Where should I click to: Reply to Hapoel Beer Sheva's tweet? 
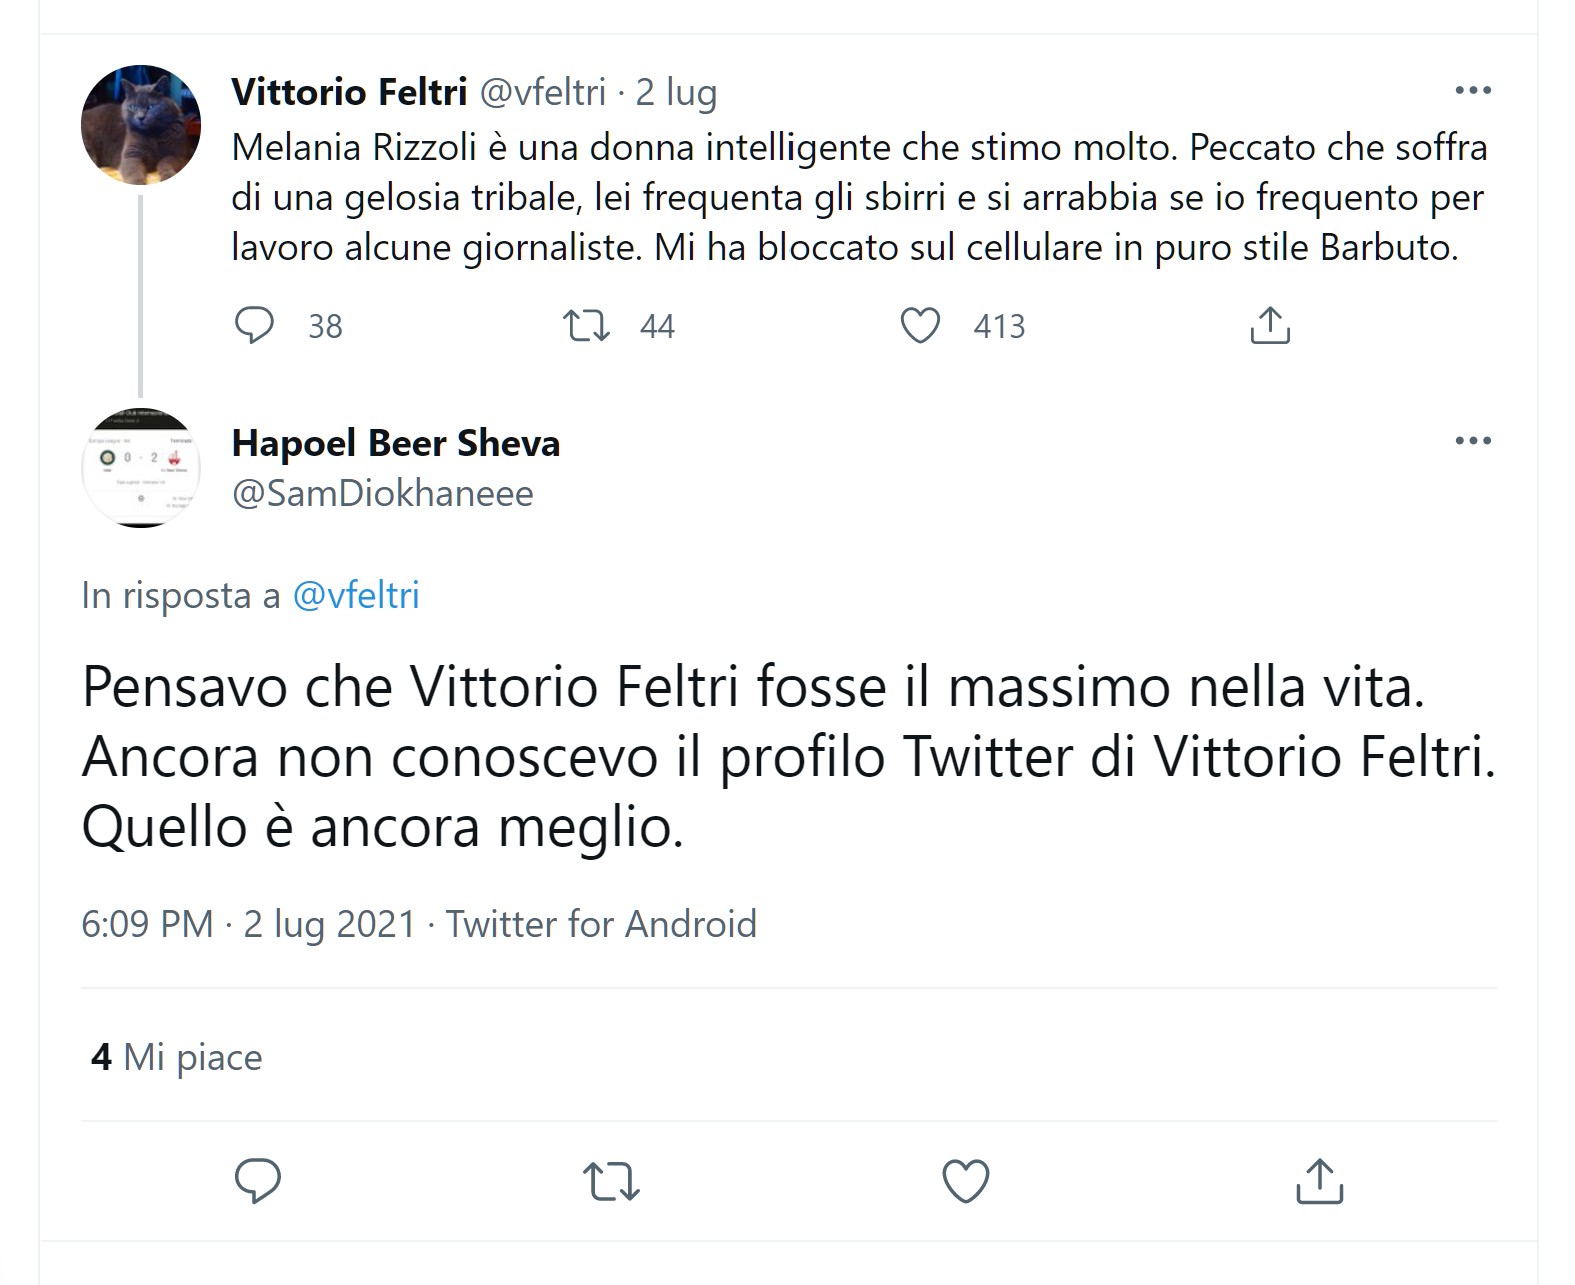[258, 1181]
